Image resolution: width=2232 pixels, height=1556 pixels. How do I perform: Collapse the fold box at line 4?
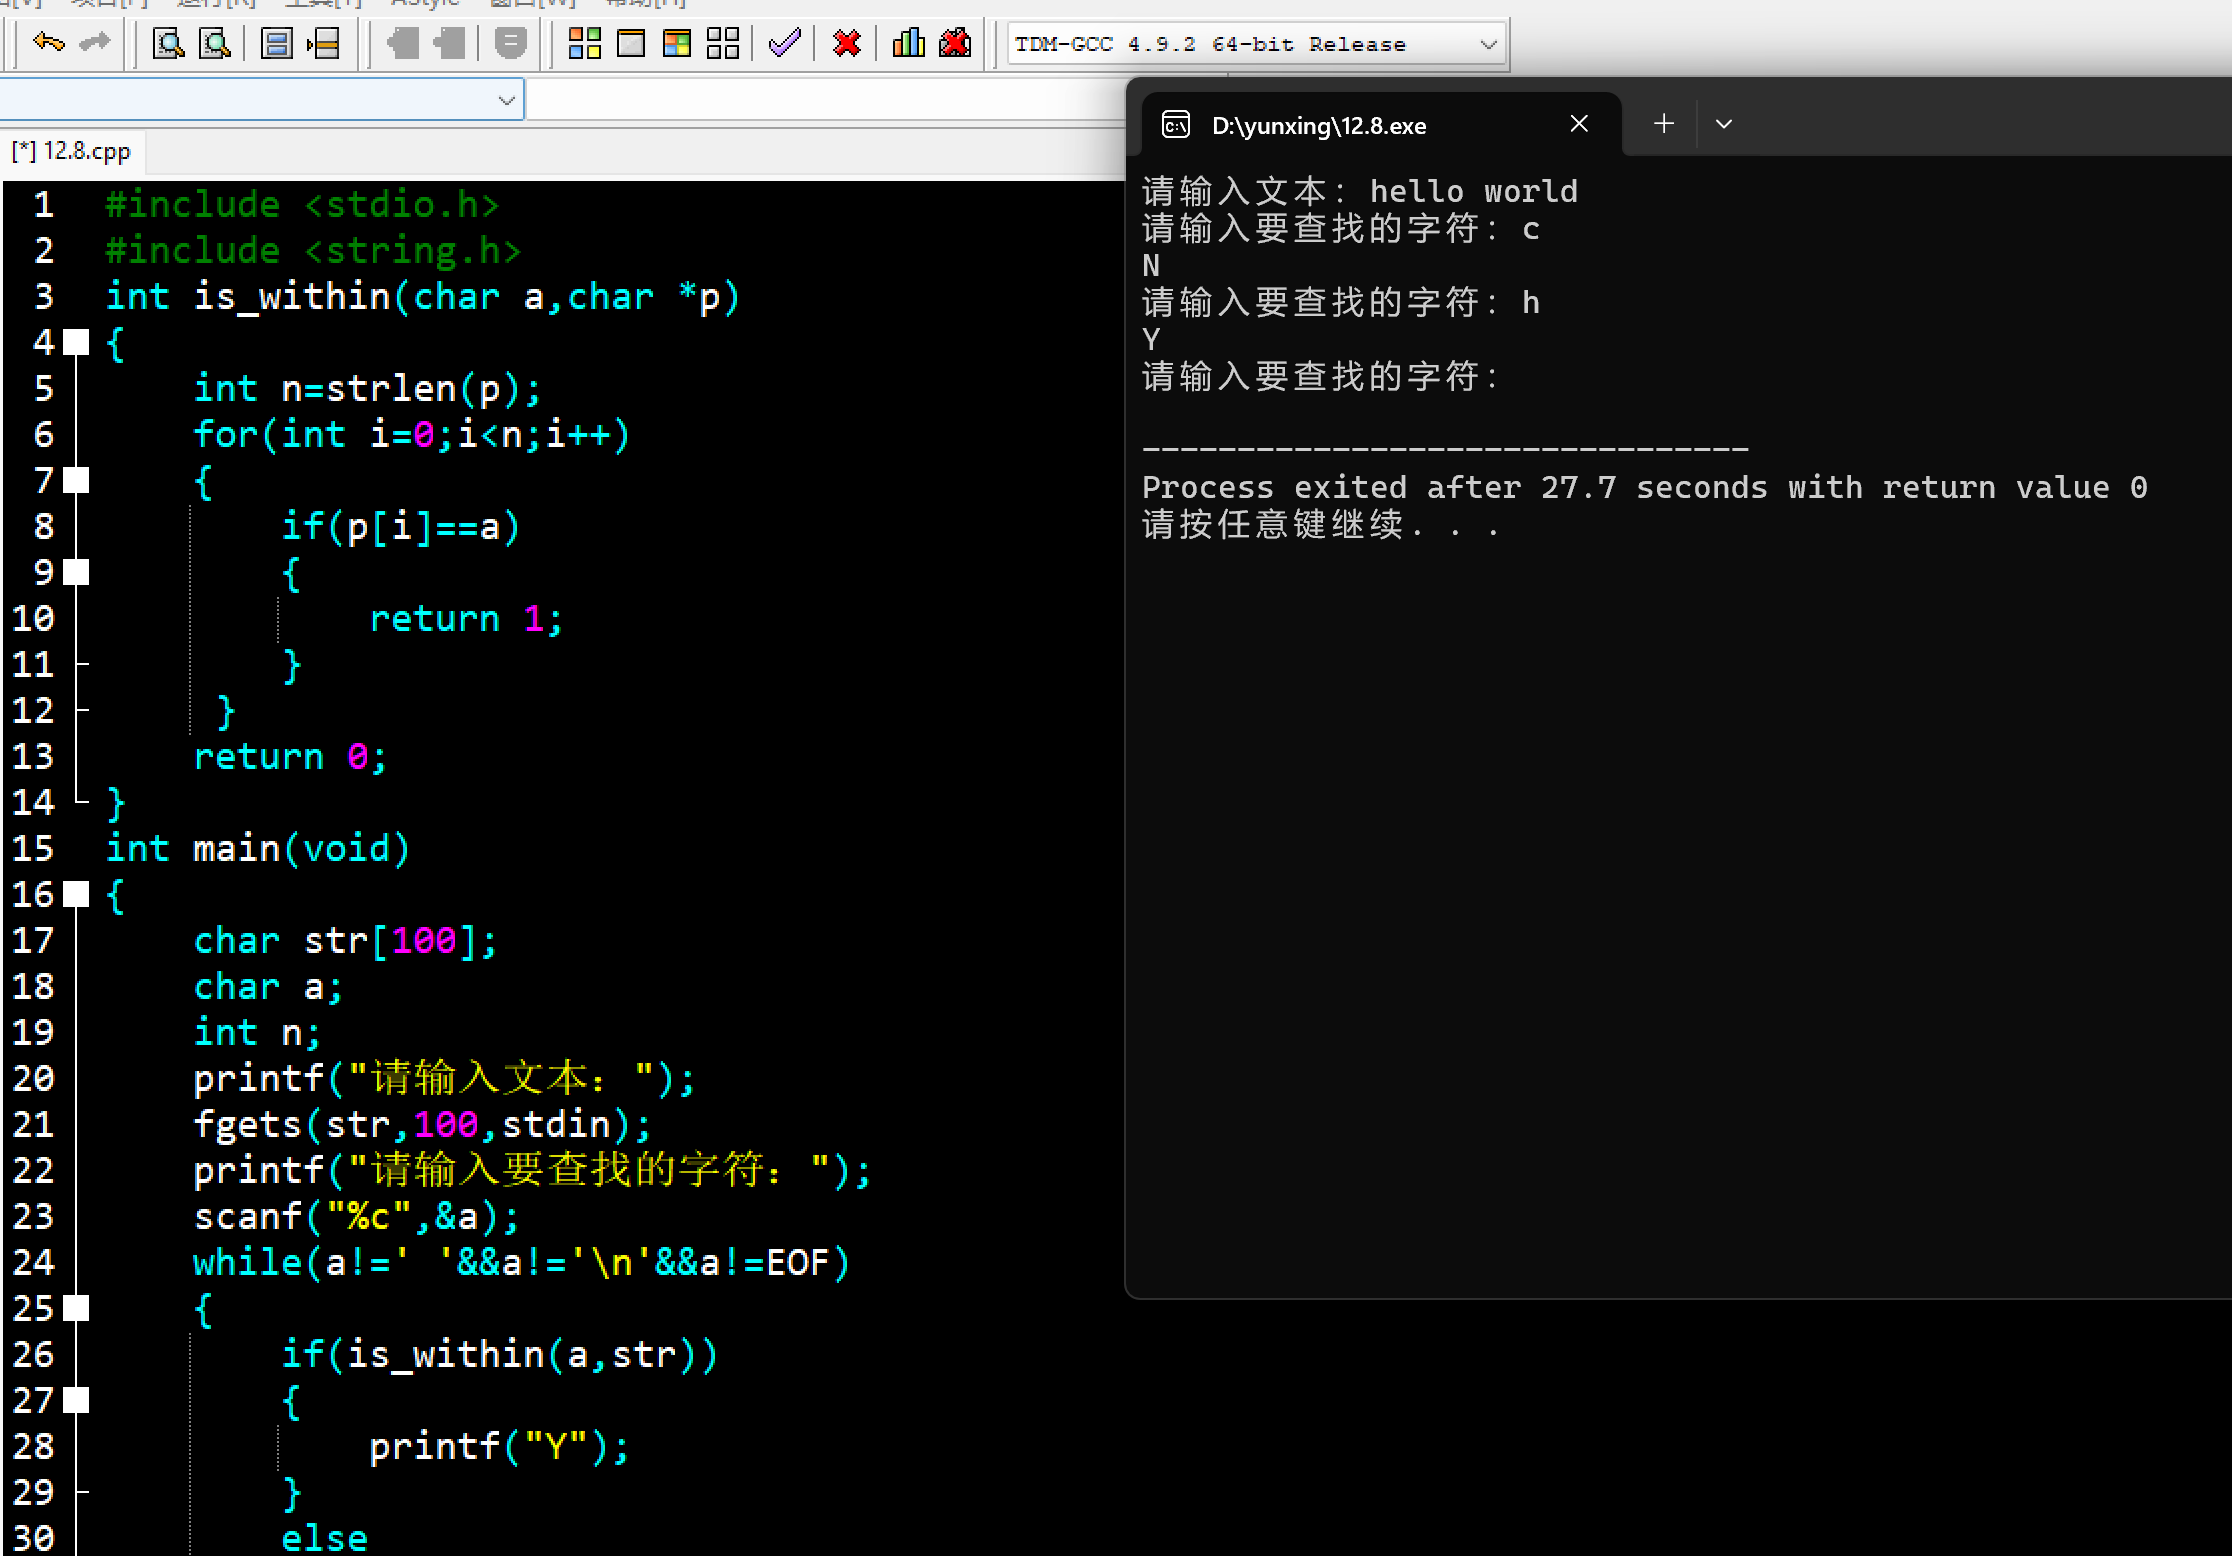point(76,343)
